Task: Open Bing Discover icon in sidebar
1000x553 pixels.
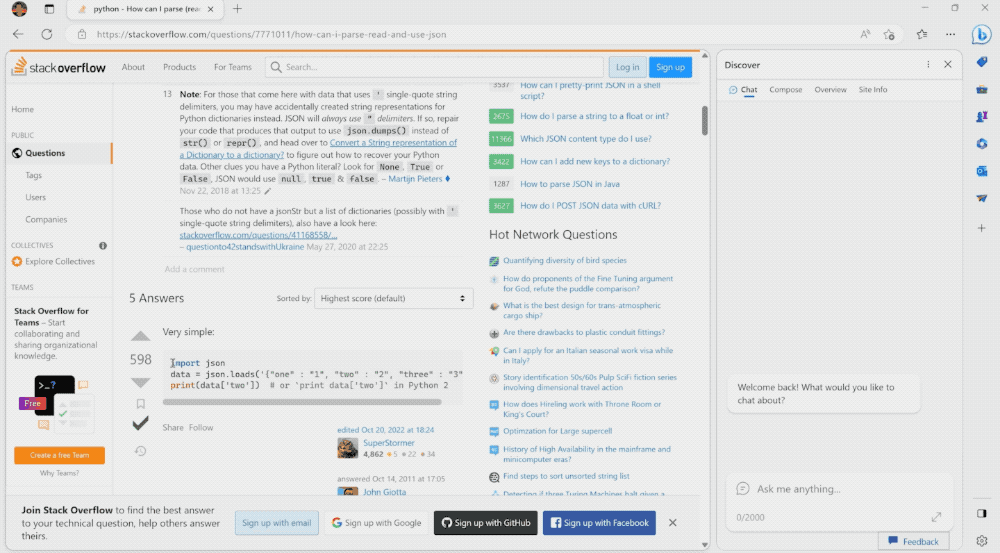Action: pos(982,34)
